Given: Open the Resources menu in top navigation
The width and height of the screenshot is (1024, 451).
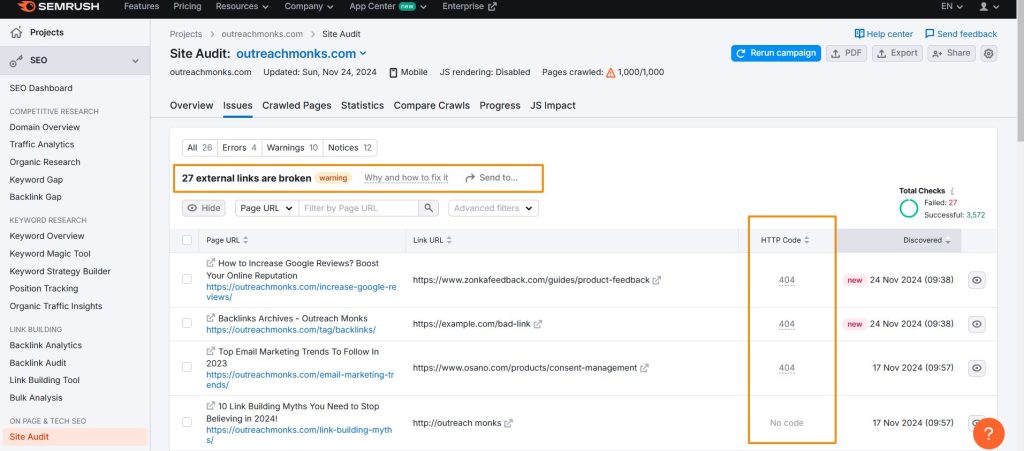Looking at the screenshot, I should tap(242, 7).
